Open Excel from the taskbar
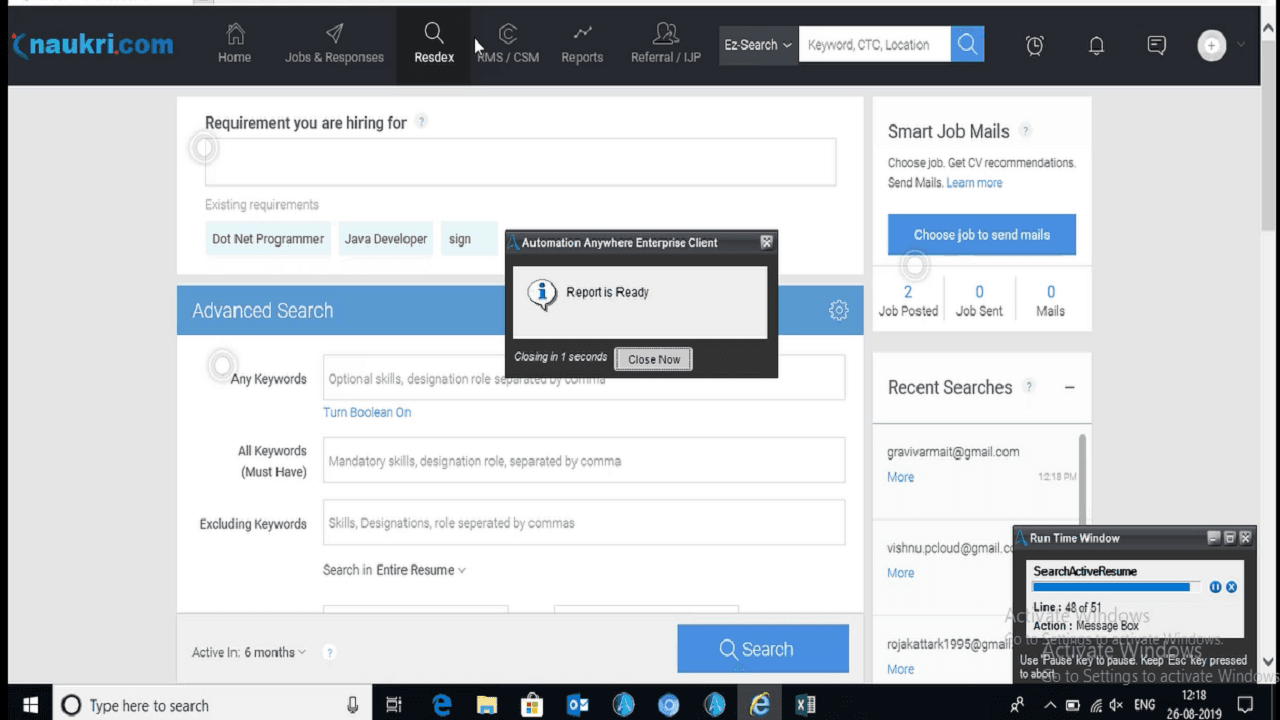The width and height of the screenshot is (1280, 720). click(805, 705)
